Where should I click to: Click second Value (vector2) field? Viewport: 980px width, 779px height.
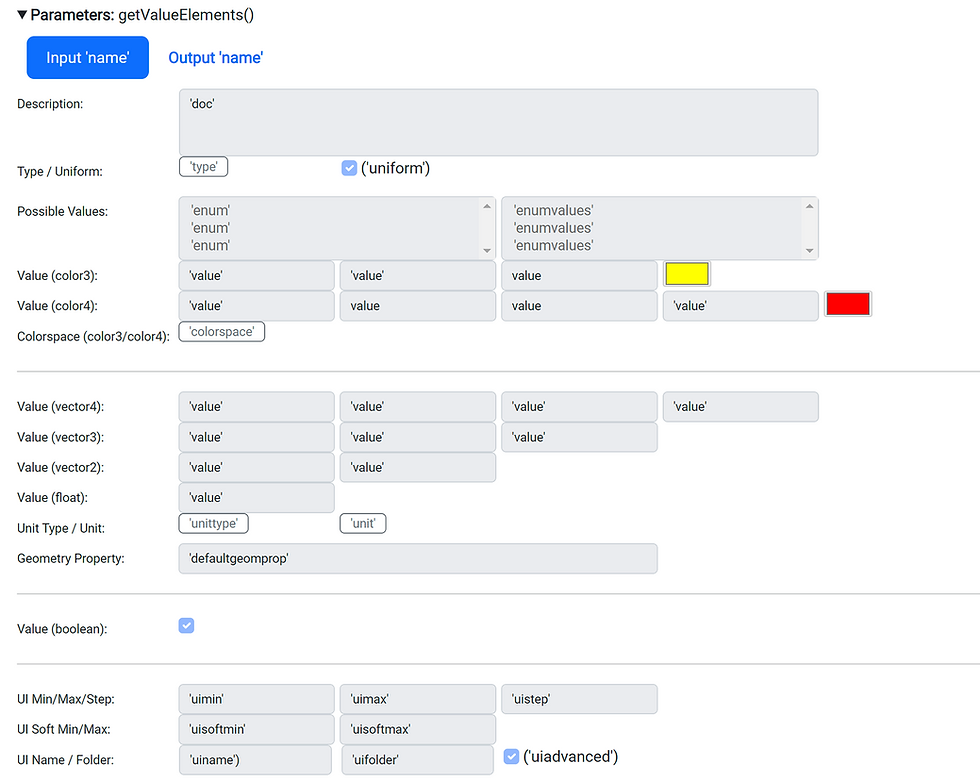[418, 467]
